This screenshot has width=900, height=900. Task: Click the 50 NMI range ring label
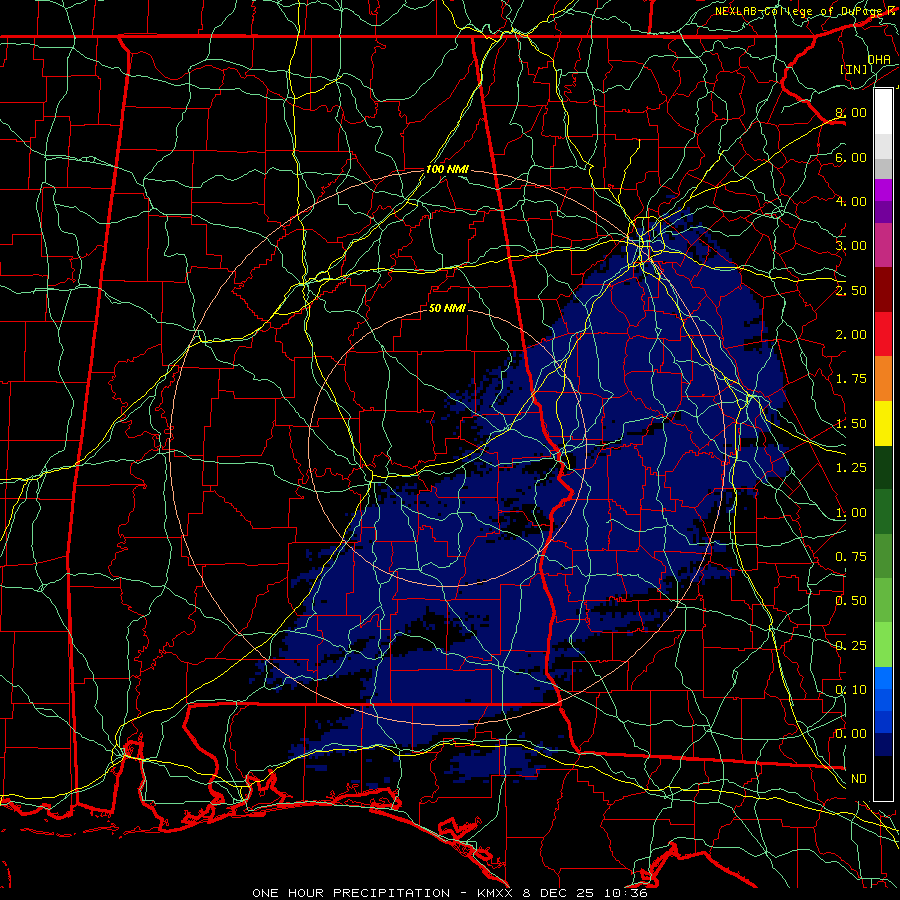[x=447, y=308]
